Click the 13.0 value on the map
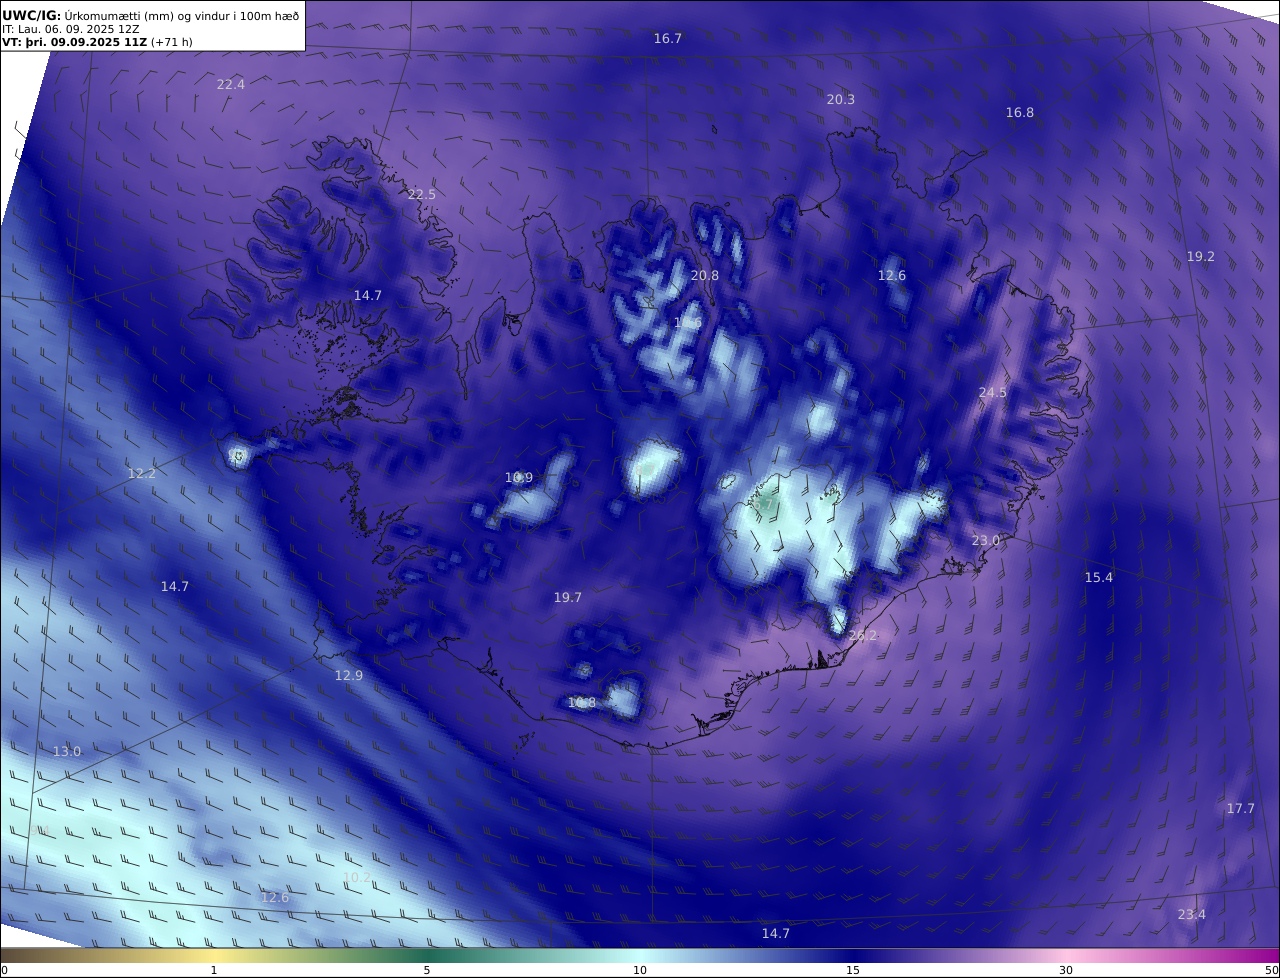 (x=67, y=751)
